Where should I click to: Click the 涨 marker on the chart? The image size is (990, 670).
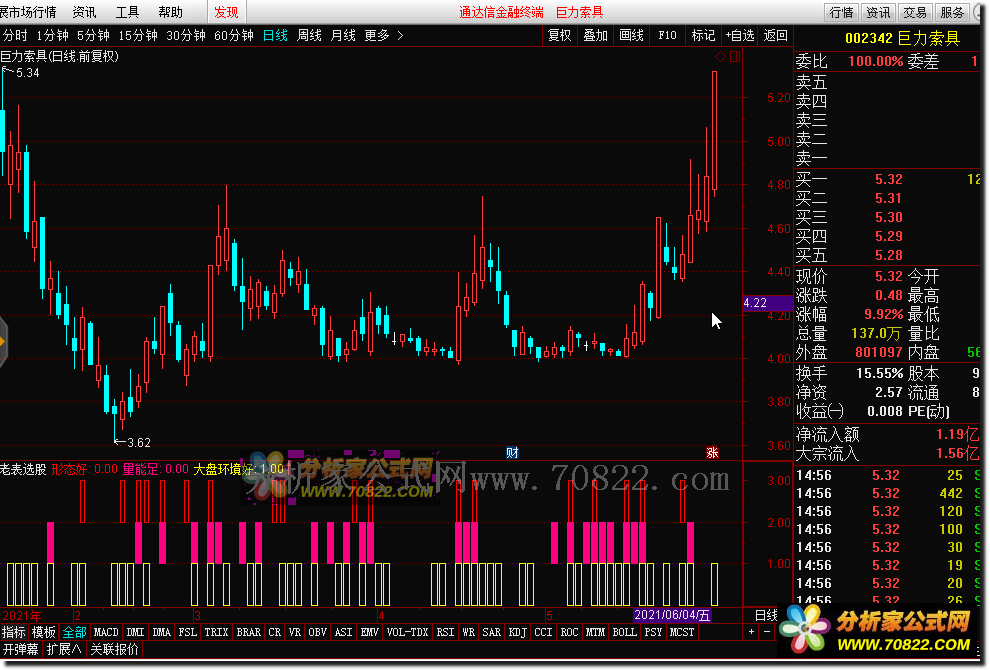[x=712, y=452]
